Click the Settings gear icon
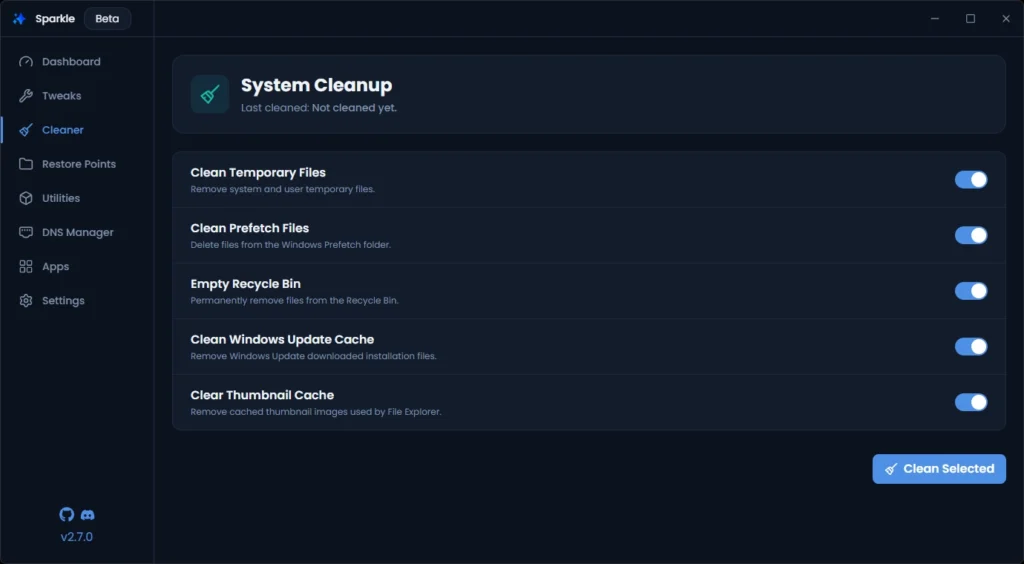1024x564 pixels. 26,301
